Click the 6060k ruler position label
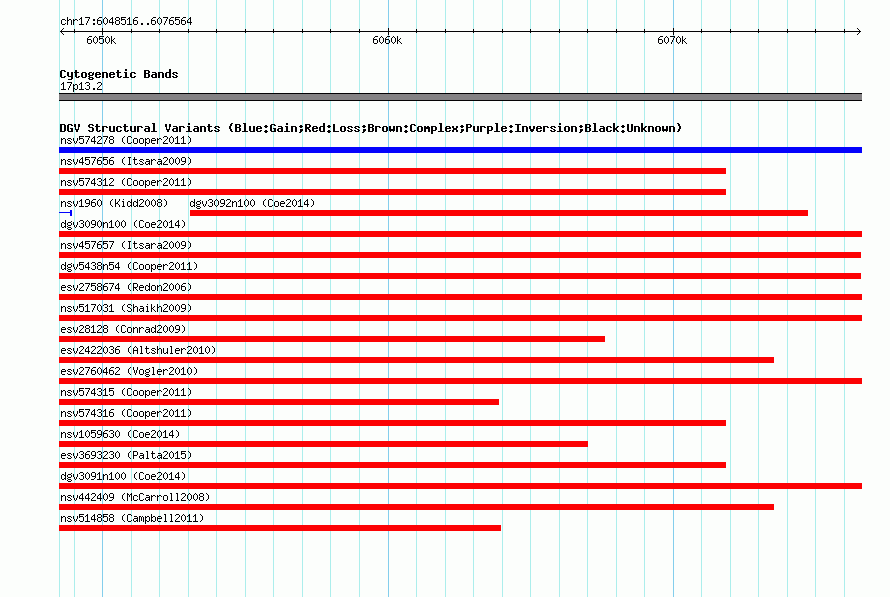Viewport: 890px width, 597px height. click(387, 40)
